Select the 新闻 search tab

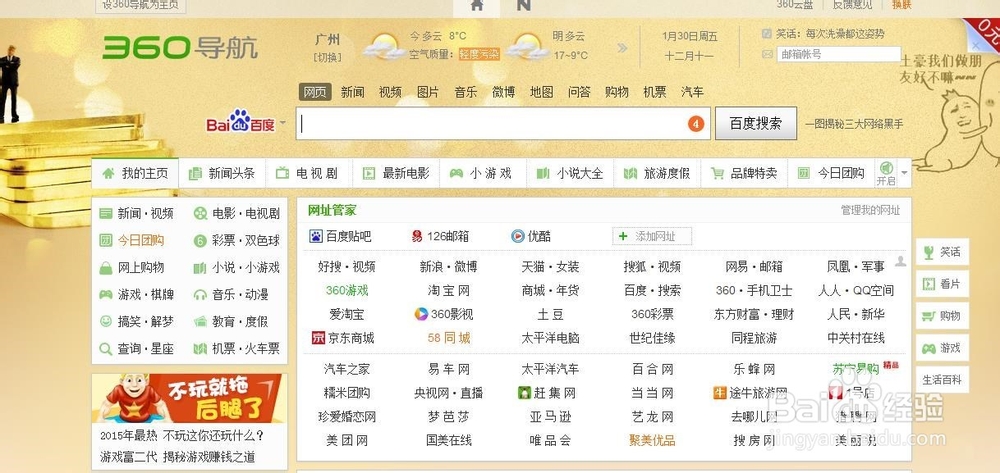(352, 92)
